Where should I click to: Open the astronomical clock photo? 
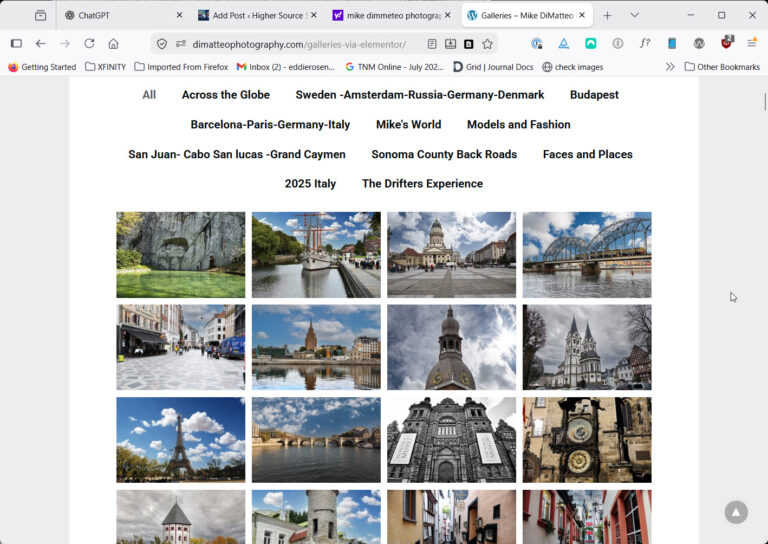(587, 440)
